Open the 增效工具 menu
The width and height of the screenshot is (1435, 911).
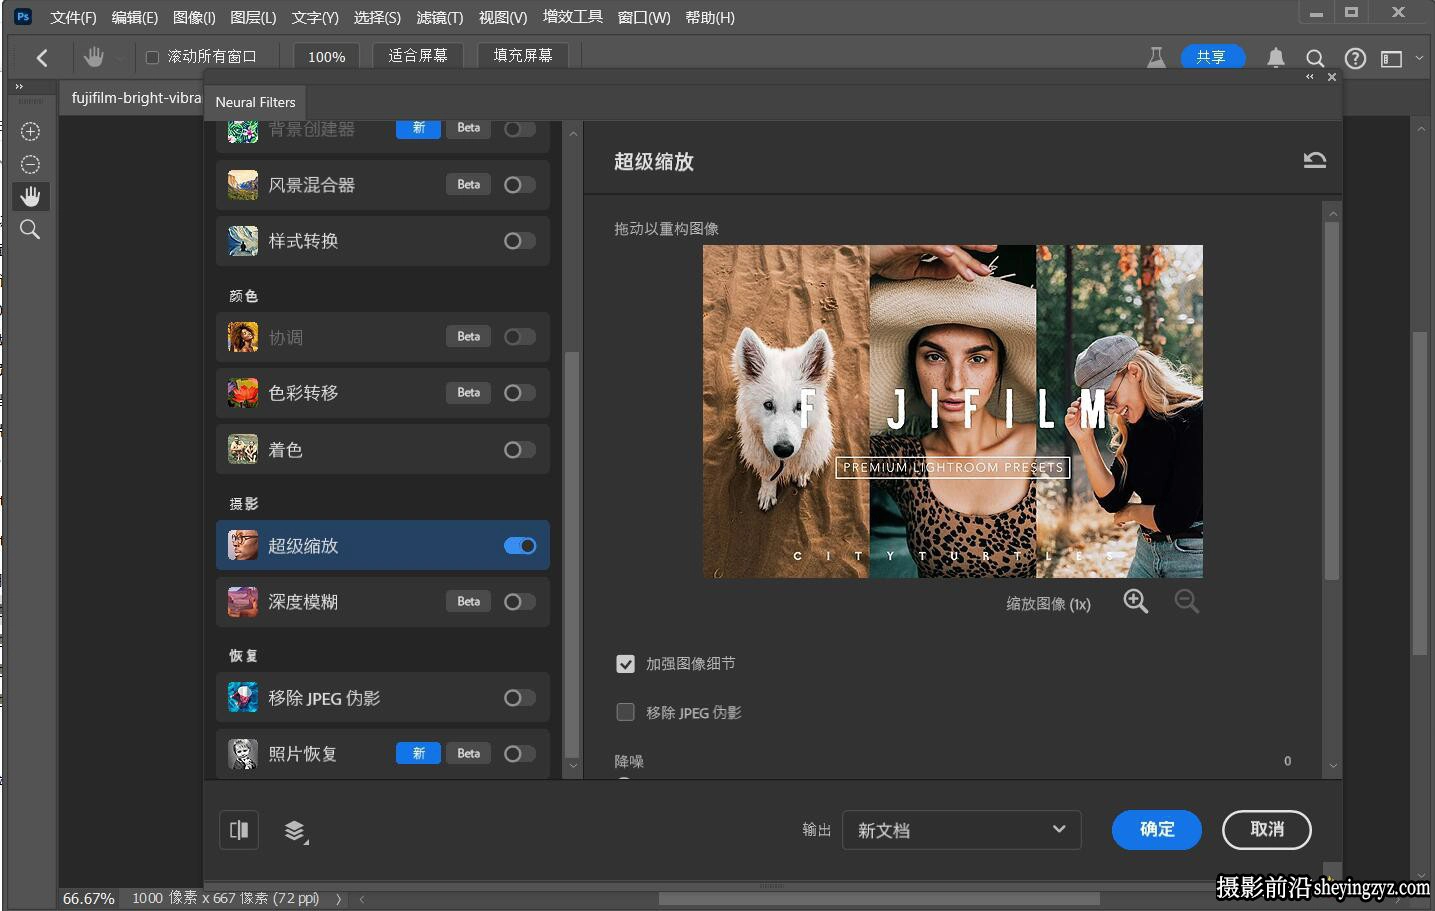(x=573, y=17)
